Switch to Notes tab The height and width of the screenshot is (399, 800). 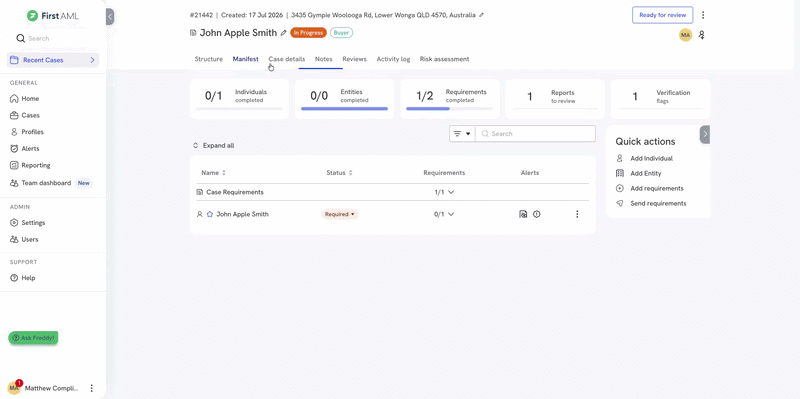(323, 59)
